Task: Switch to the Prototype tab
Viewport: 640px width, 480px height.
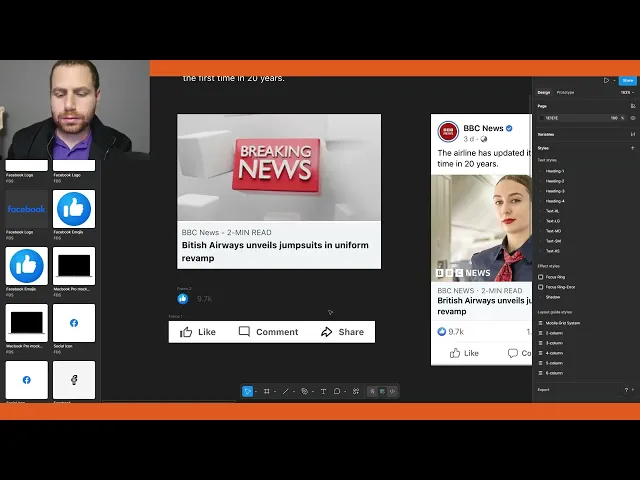Action: (x=565, y=93)
